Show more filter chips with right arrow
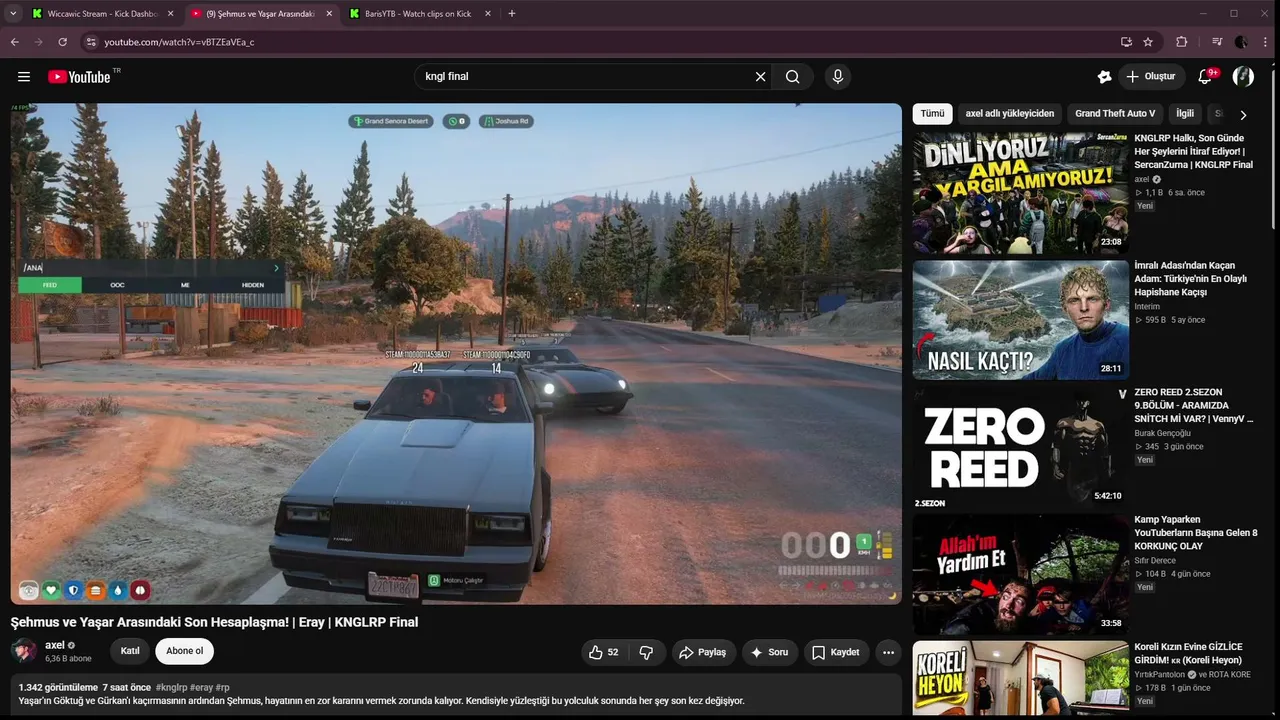Screen dimensions: 1280x720 click(x=1243, y=115)
